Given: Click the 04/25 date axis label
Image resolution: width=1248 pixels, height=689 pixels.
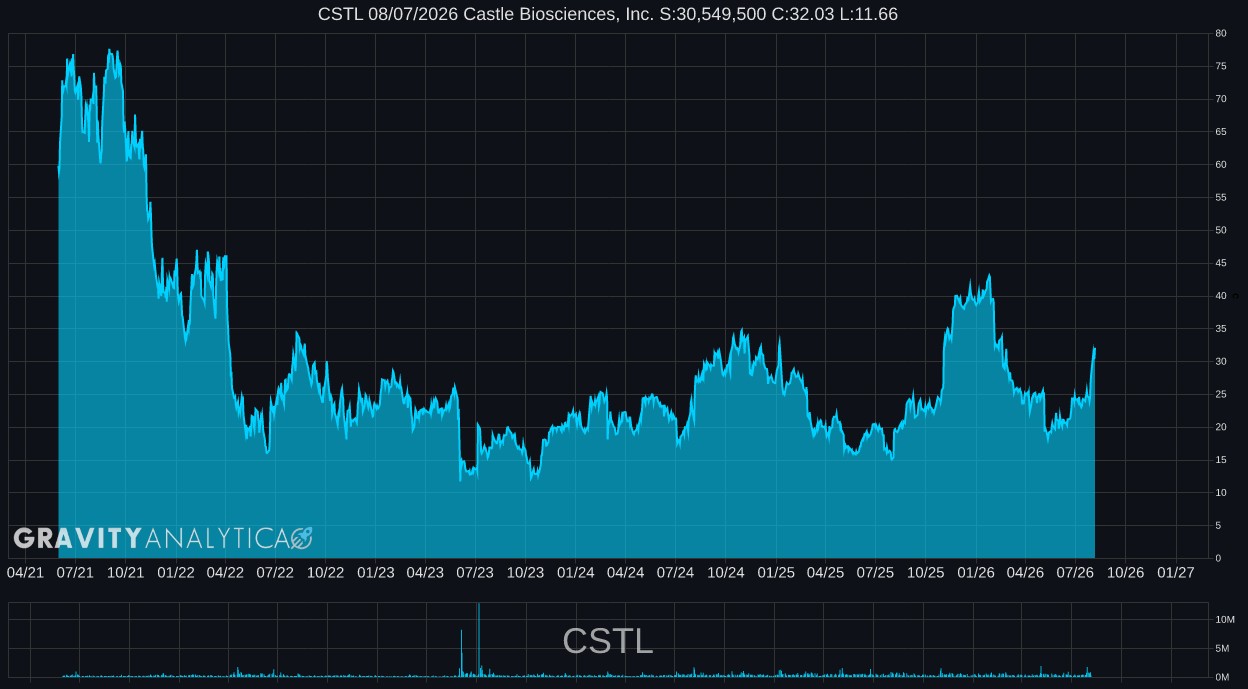Looking at the screenshot, I should coord(825,573).
